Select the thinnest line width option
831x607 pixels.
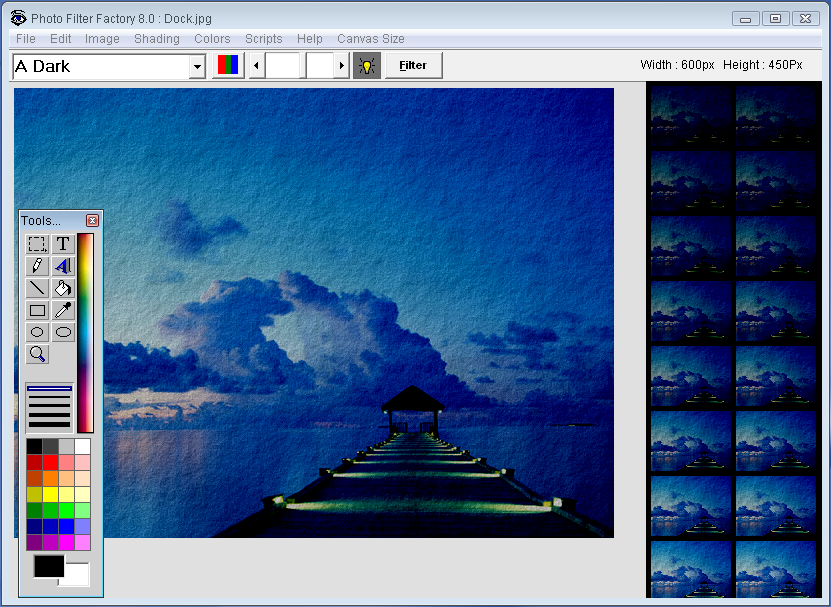[x=49, y=389]
